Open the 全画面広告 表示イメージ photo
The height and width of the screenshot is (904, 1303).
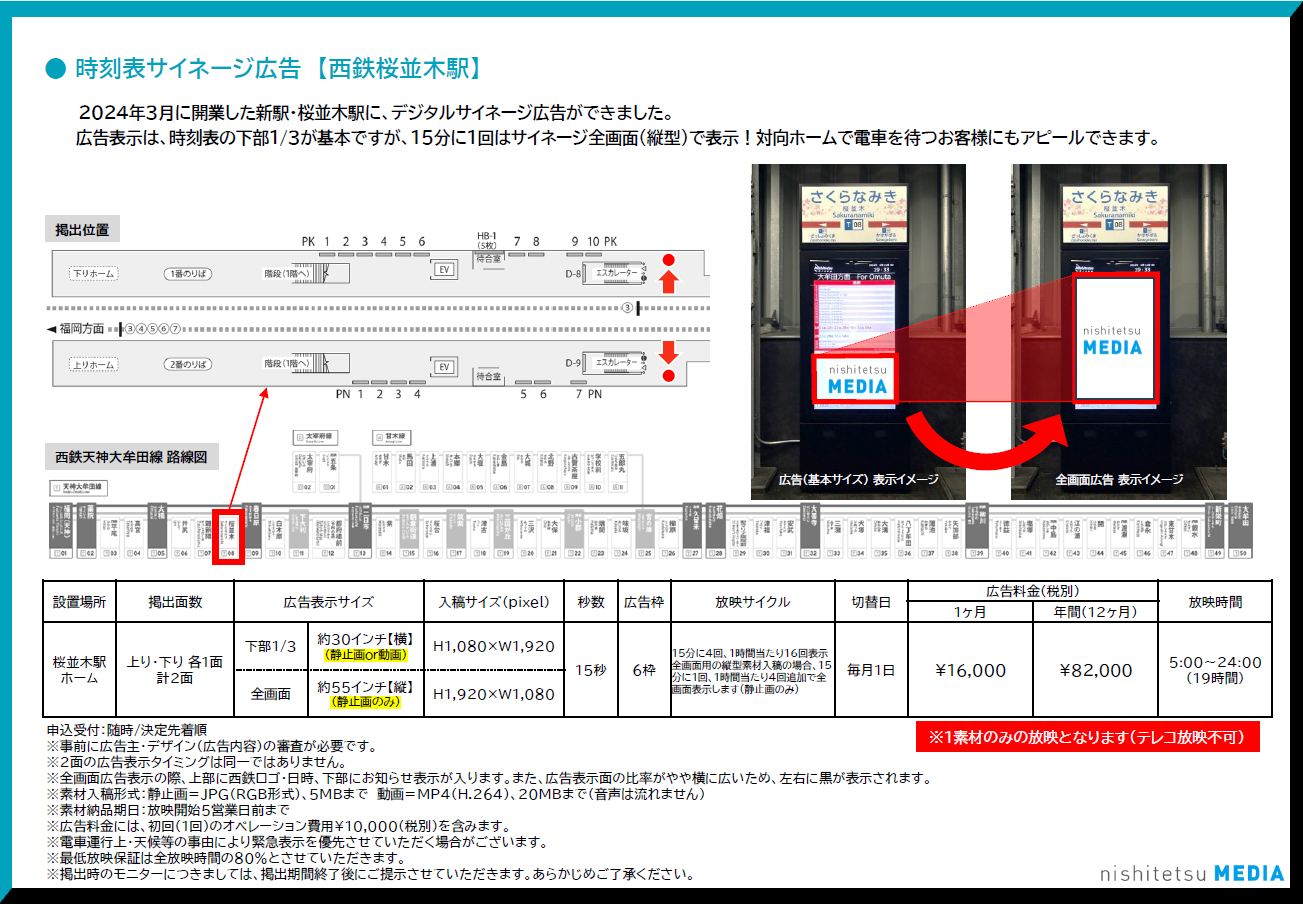pos(1118,330)
